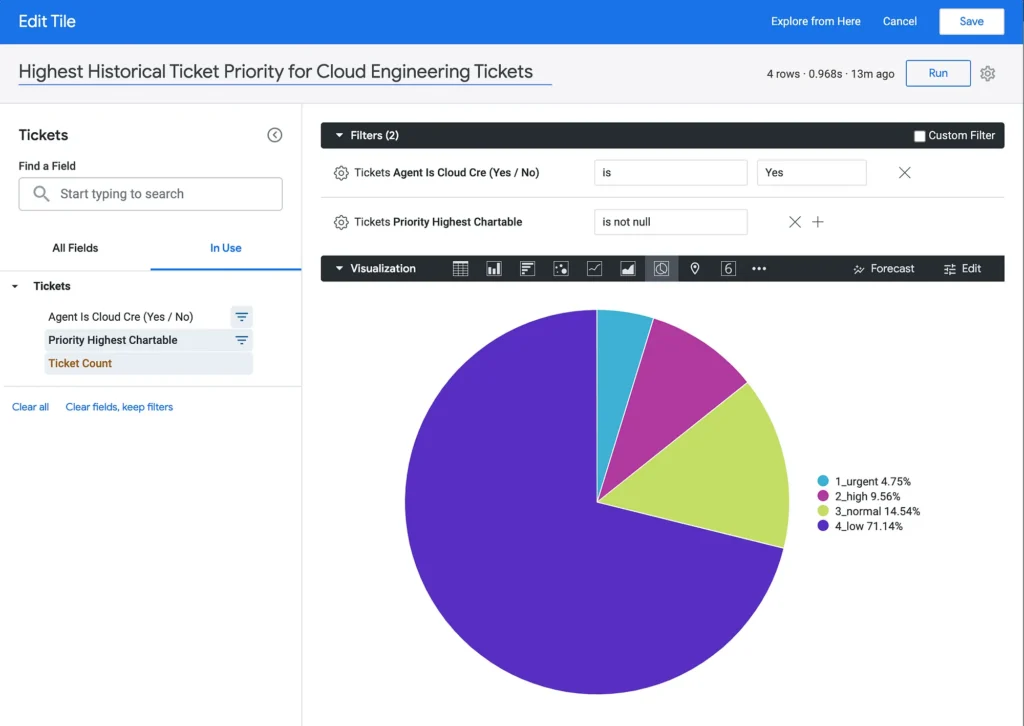The image size is (1024, 726).
Task: Open the tile settings gear
Action: [988, 74]
